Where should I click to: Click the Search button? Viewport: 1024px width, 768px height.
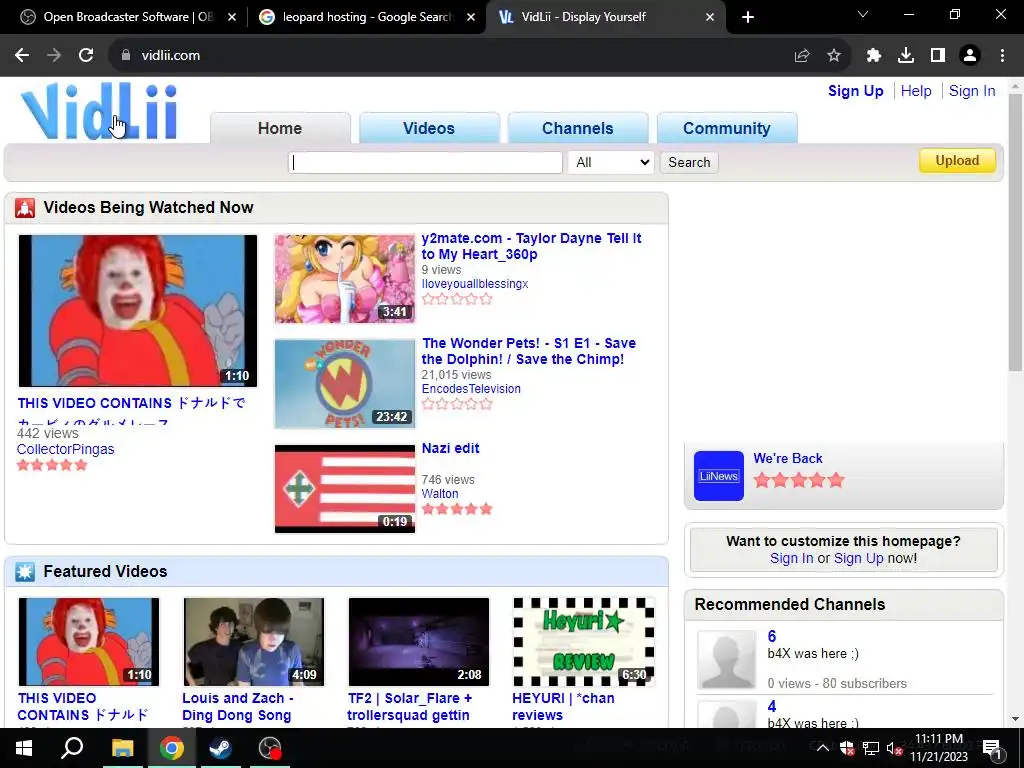coord(689,163)
